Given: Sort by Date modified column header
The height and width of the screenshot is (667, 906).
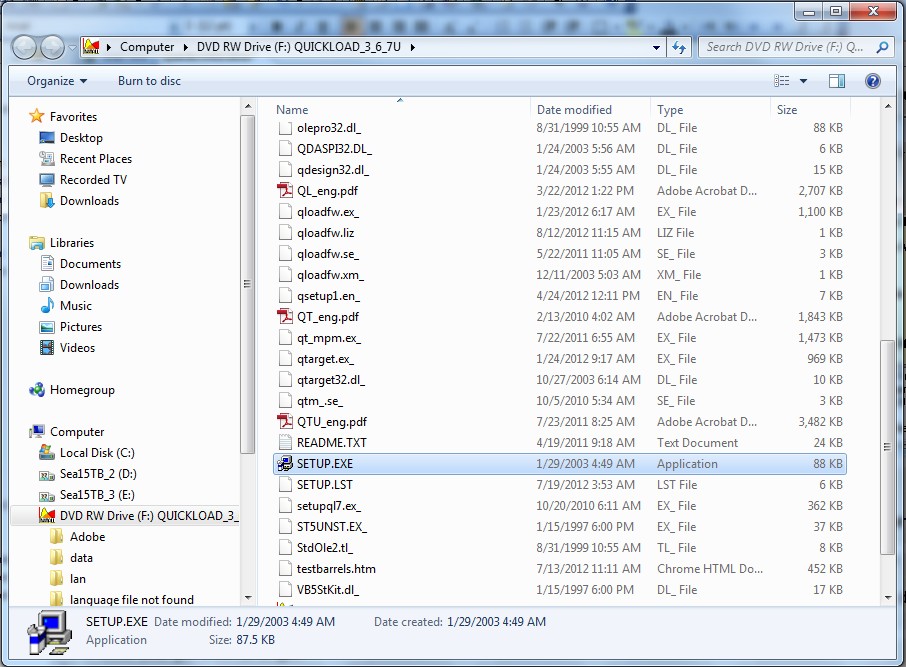Looking at the screenshot, I should 574,110.
